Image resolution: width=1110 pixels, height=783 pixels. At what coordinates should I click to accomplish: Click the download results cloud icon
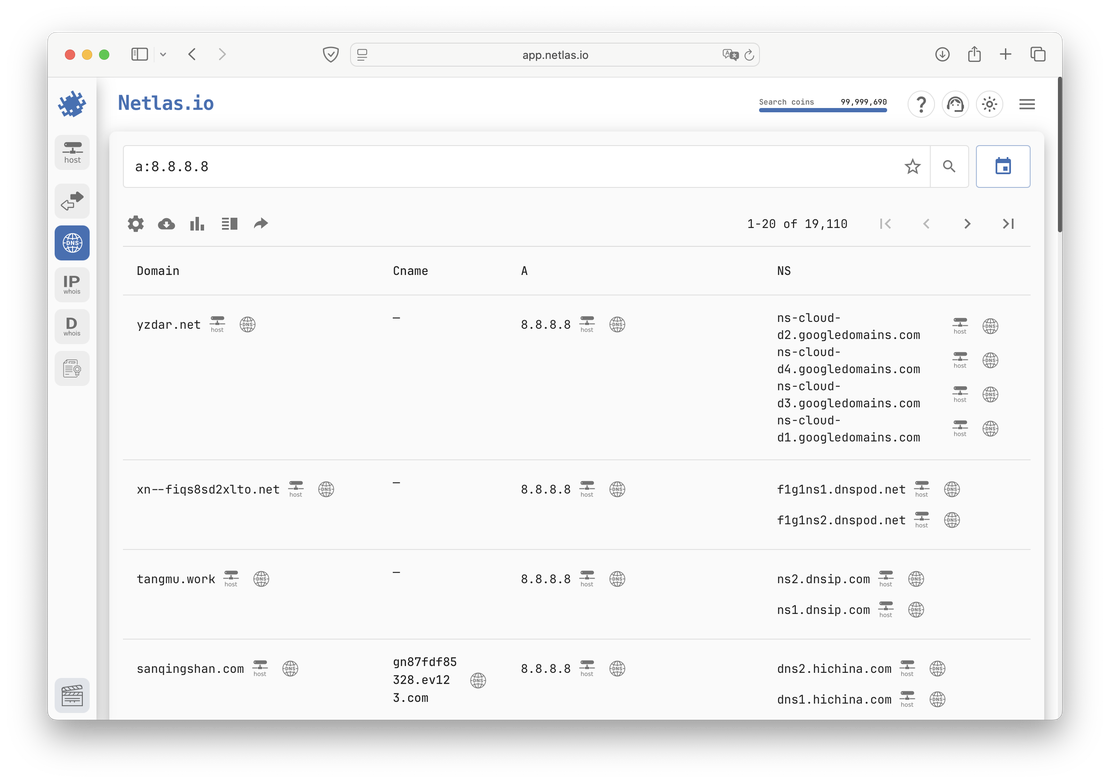point(166,224)
